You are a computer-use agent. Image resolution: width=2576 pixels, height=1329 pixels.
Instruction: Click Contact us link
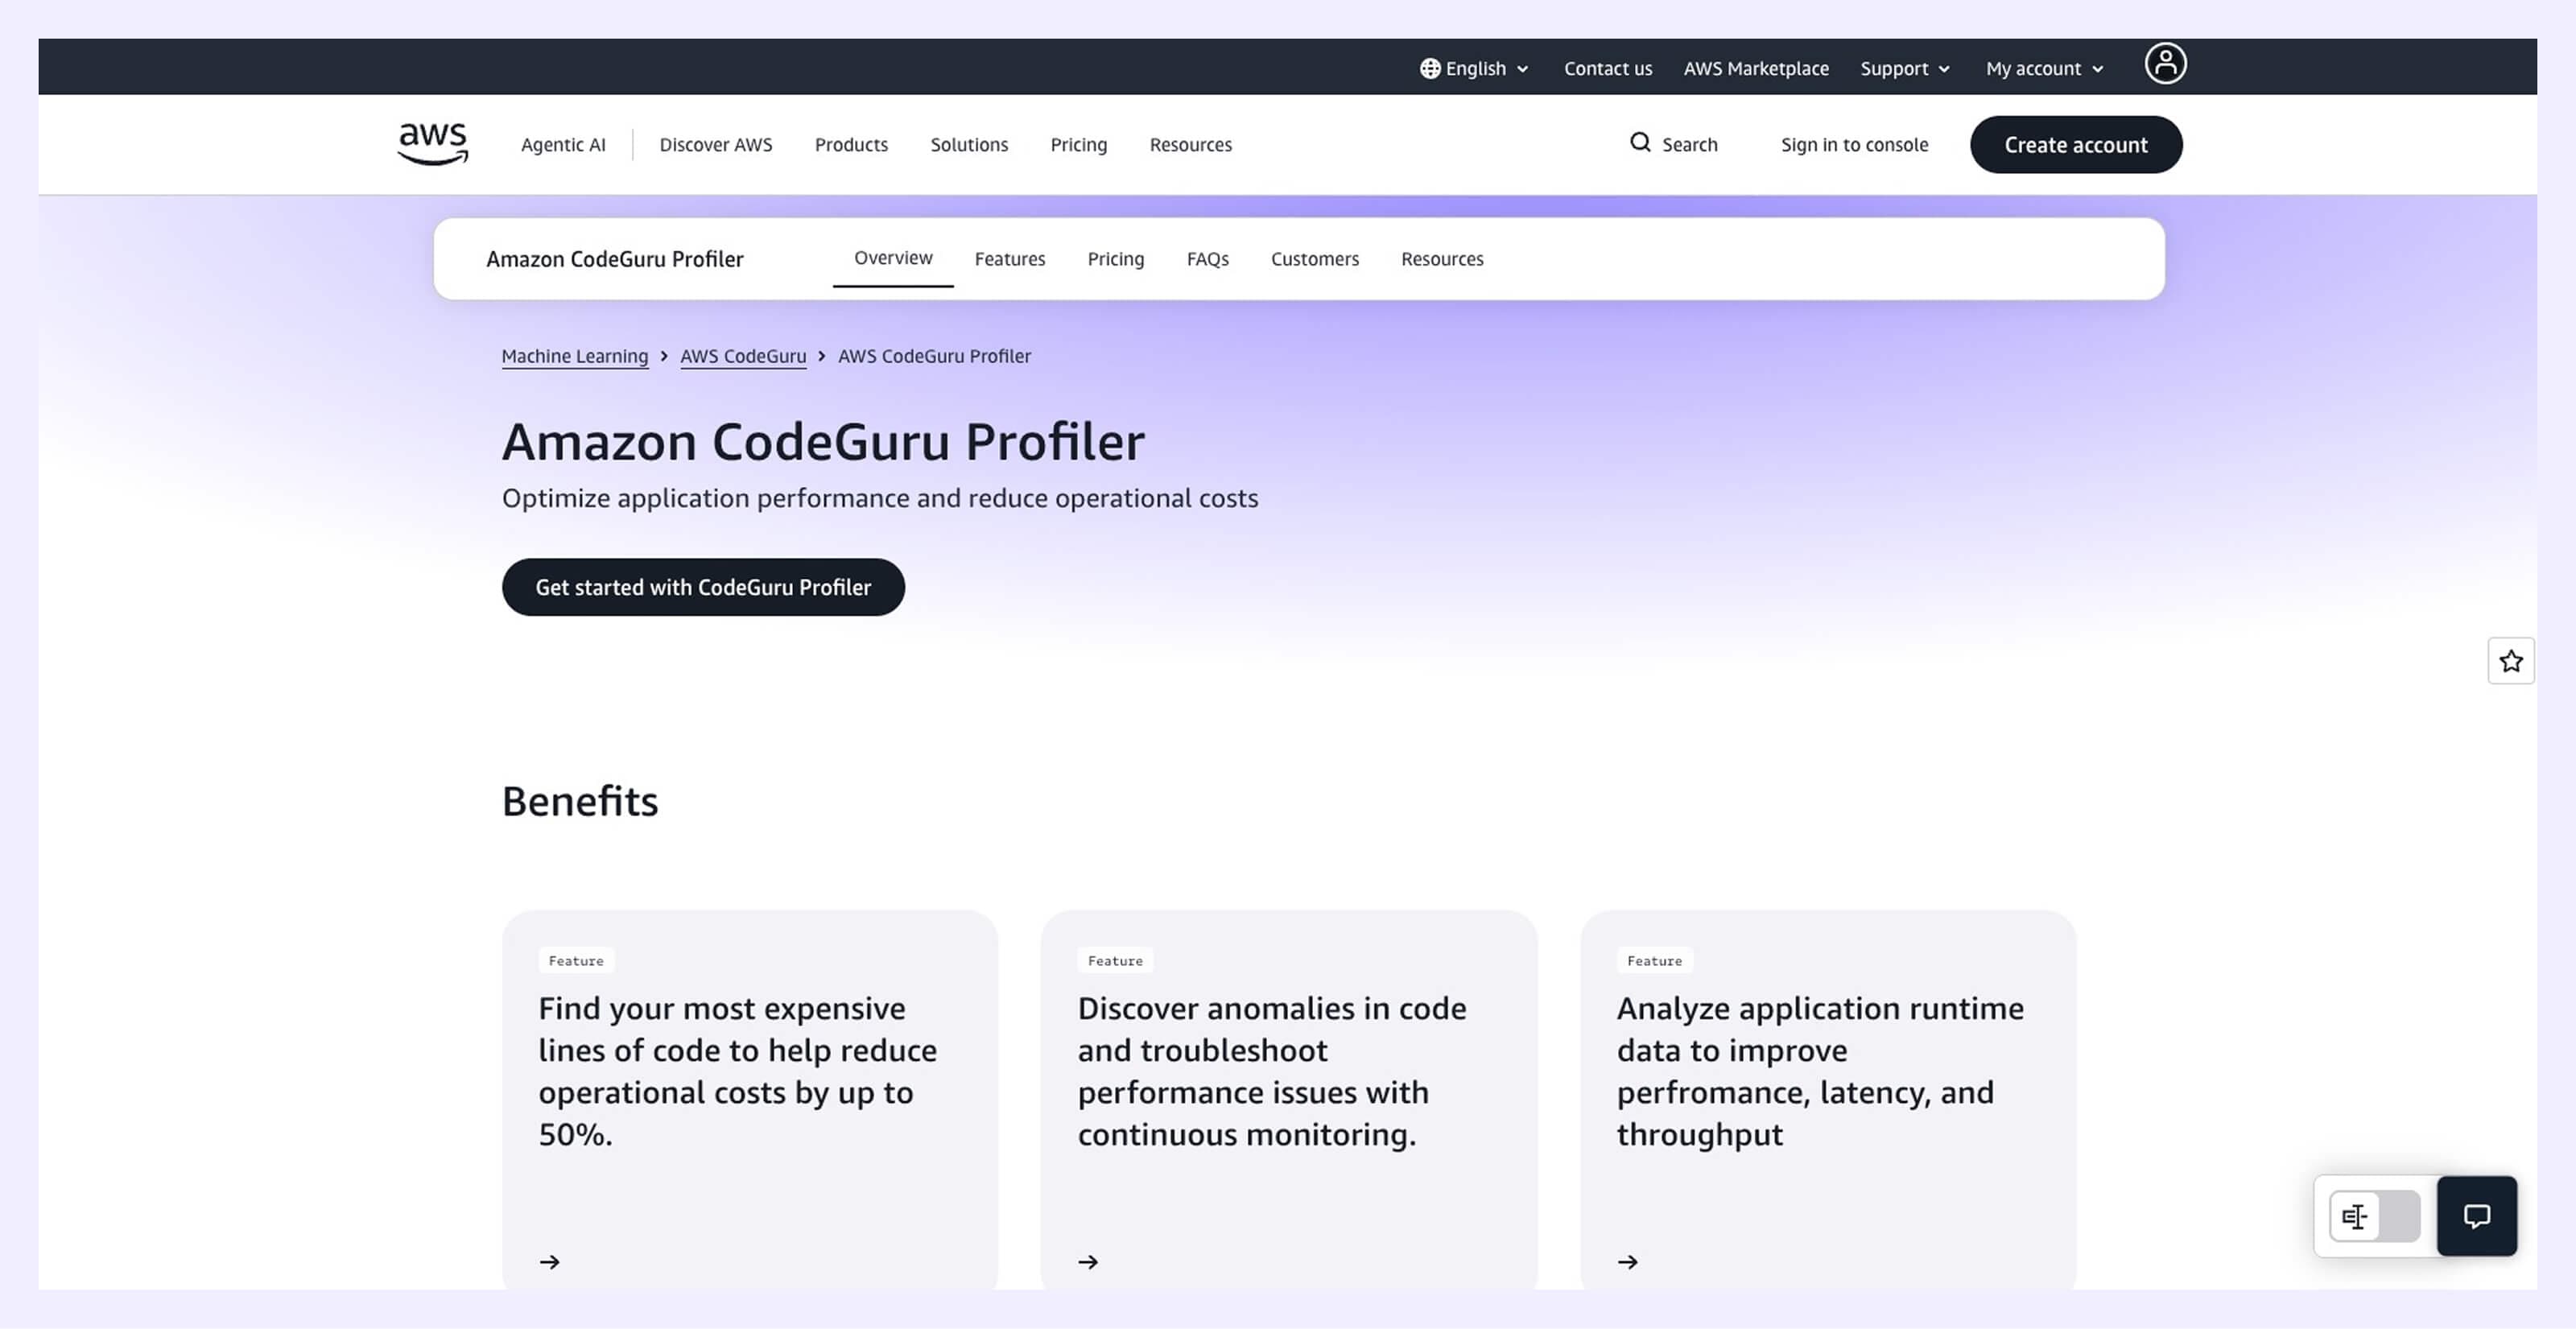tap(1608, 68)
